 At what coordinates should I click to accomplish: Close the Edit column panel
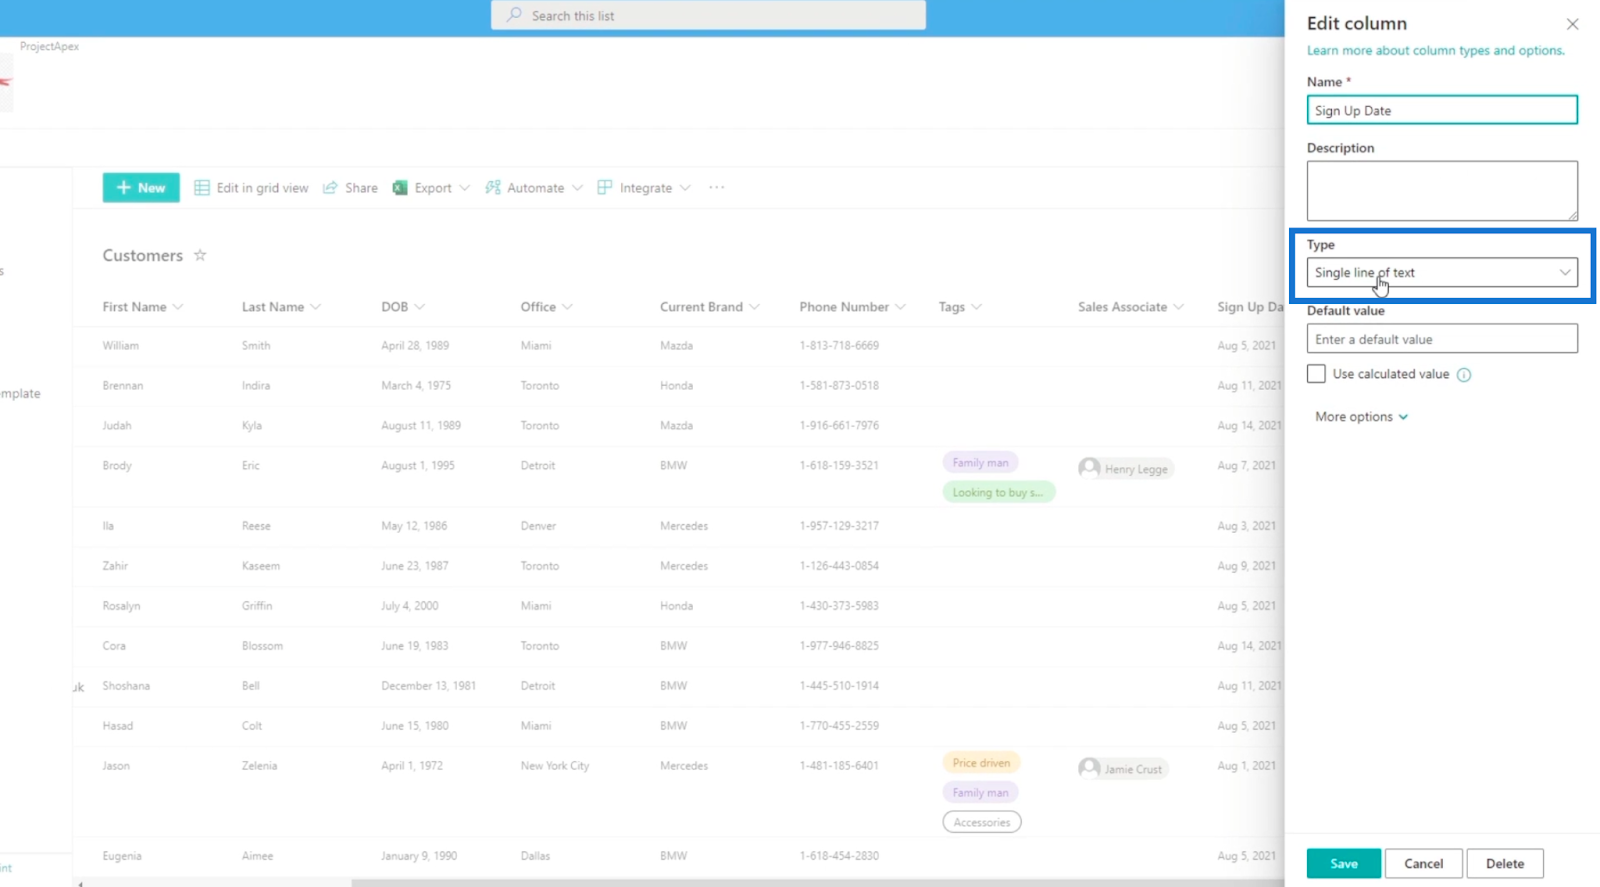pos(1572,24)
